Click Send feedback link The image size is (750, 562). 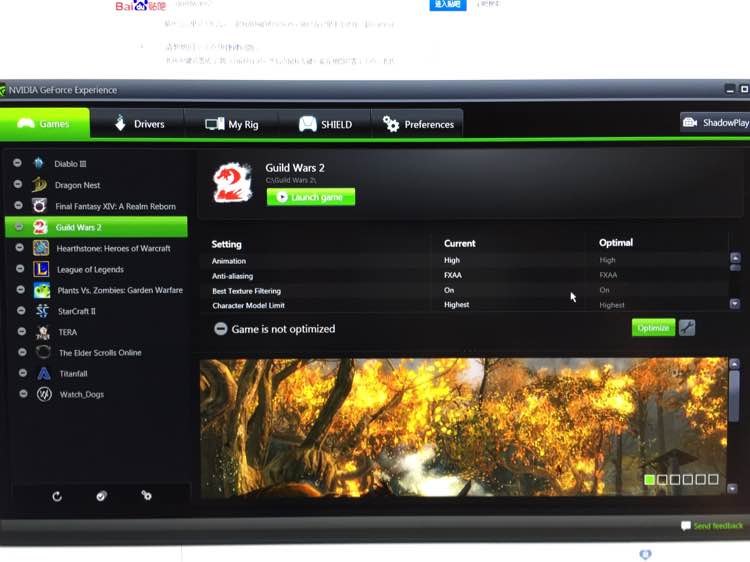[712, 526]
